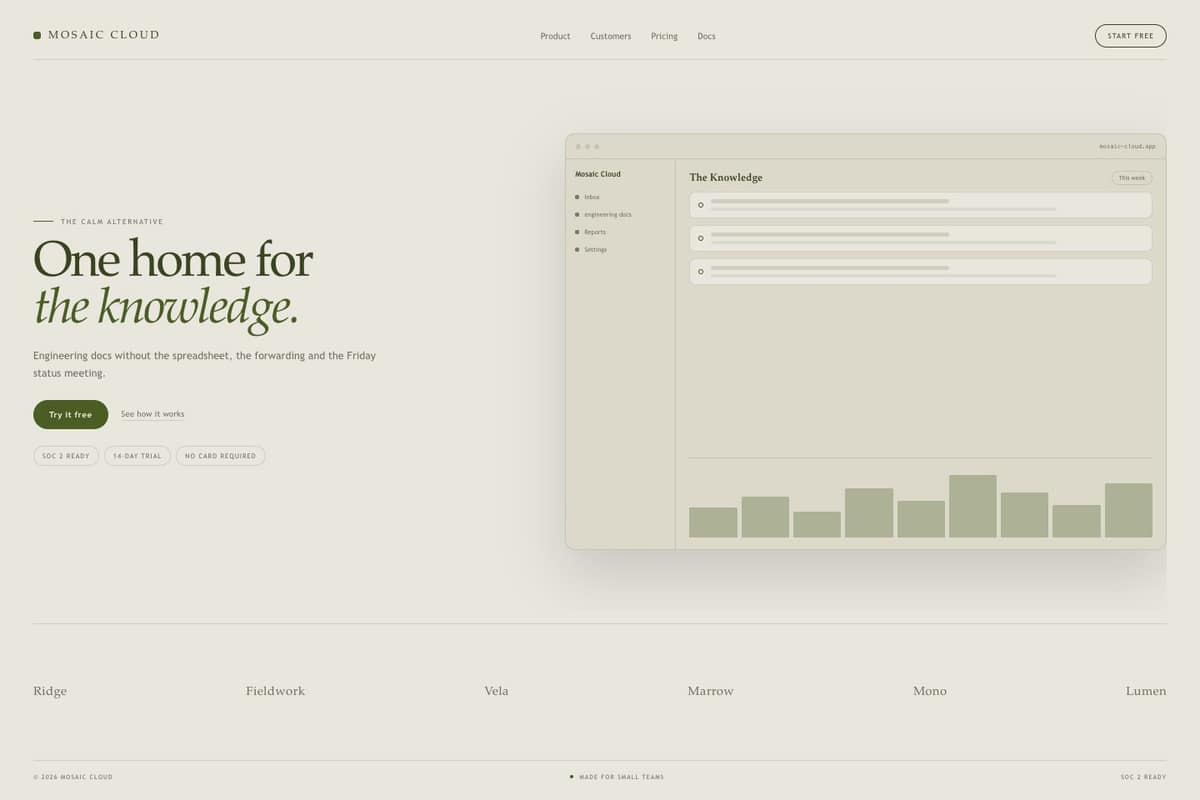
Task: Click the START FREE button
Action: coord(1130,36)
